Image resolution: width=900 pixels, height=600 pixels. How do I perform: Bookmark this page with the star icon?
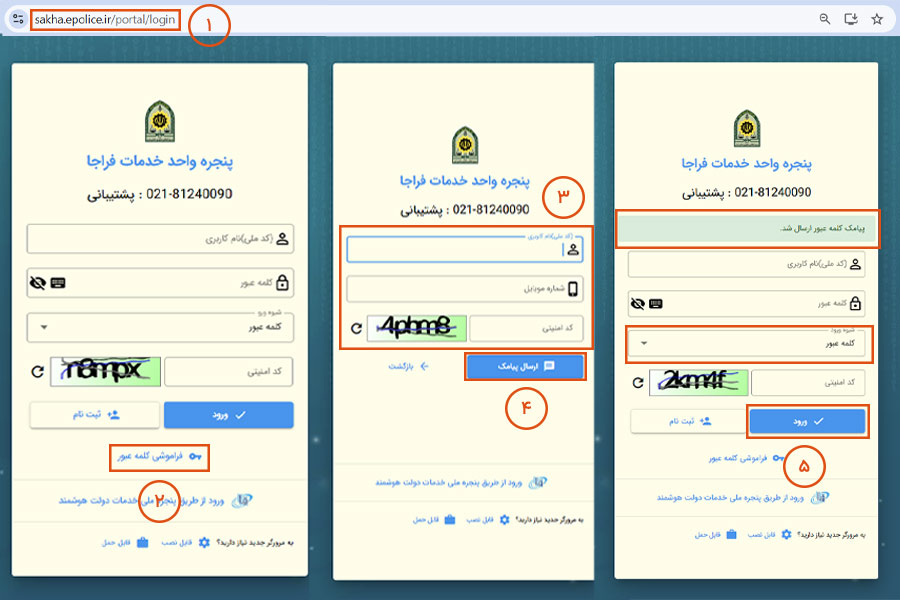coord(877,18)
